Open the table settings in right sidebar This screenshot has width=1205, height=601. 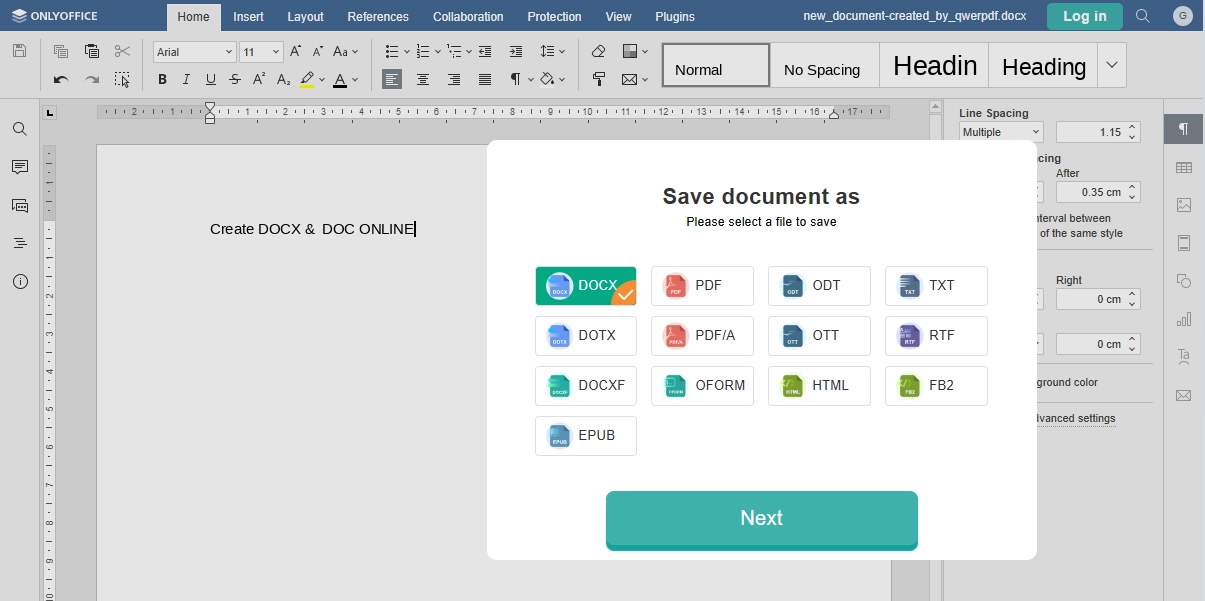click(1184, 167)
